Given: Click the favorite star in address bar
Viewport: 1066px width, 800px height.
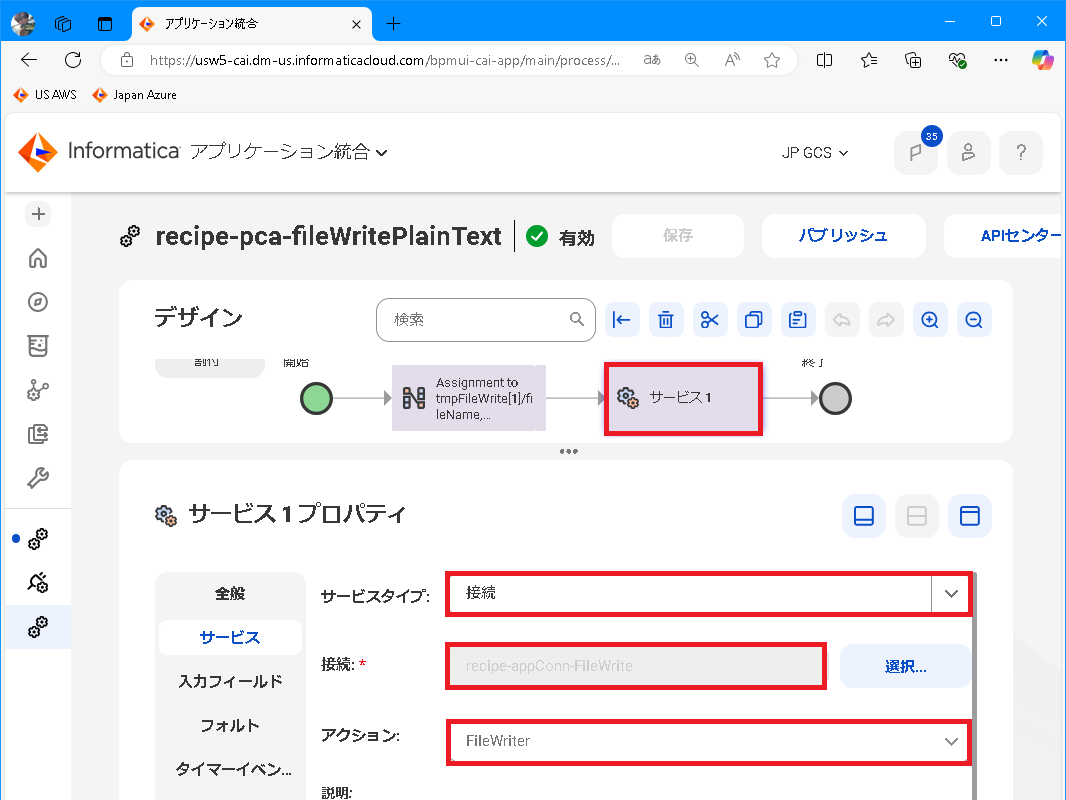Looking at the screenshot, I should pos(772,60).
